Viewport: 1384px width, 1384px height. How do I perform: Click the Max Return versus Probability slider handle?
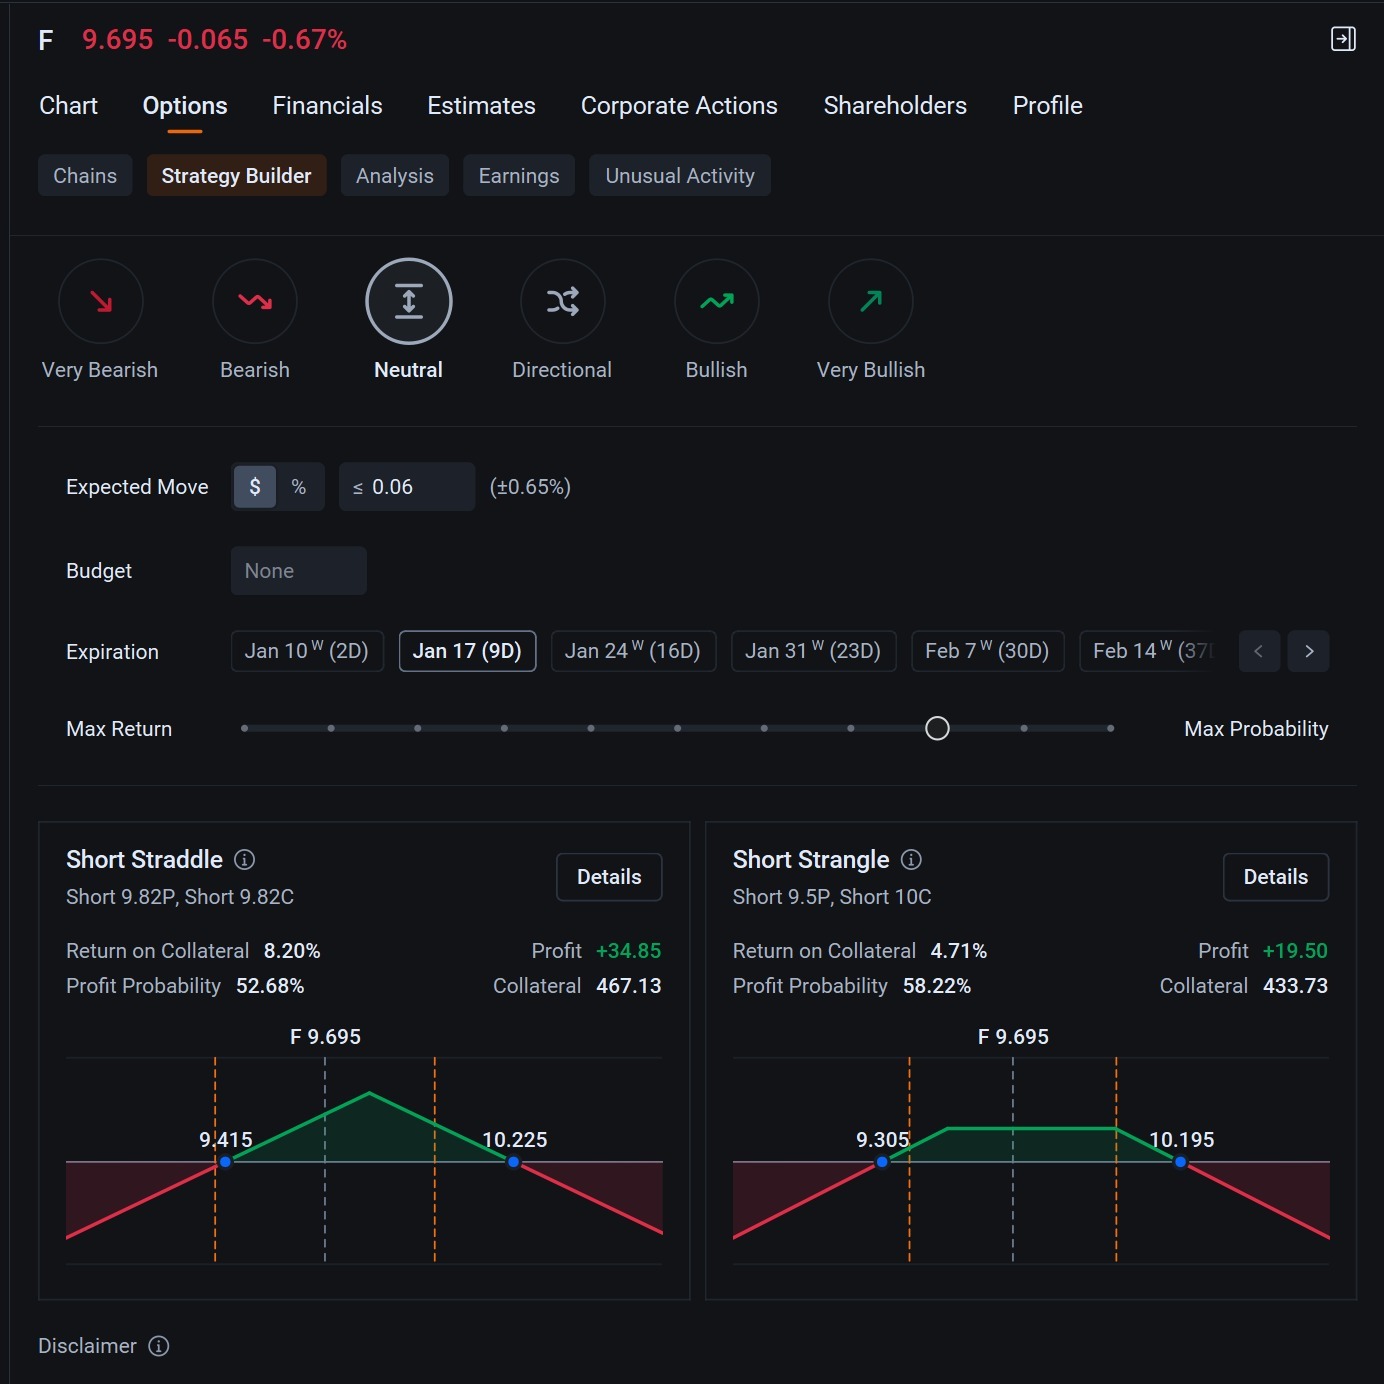[937, 728]
